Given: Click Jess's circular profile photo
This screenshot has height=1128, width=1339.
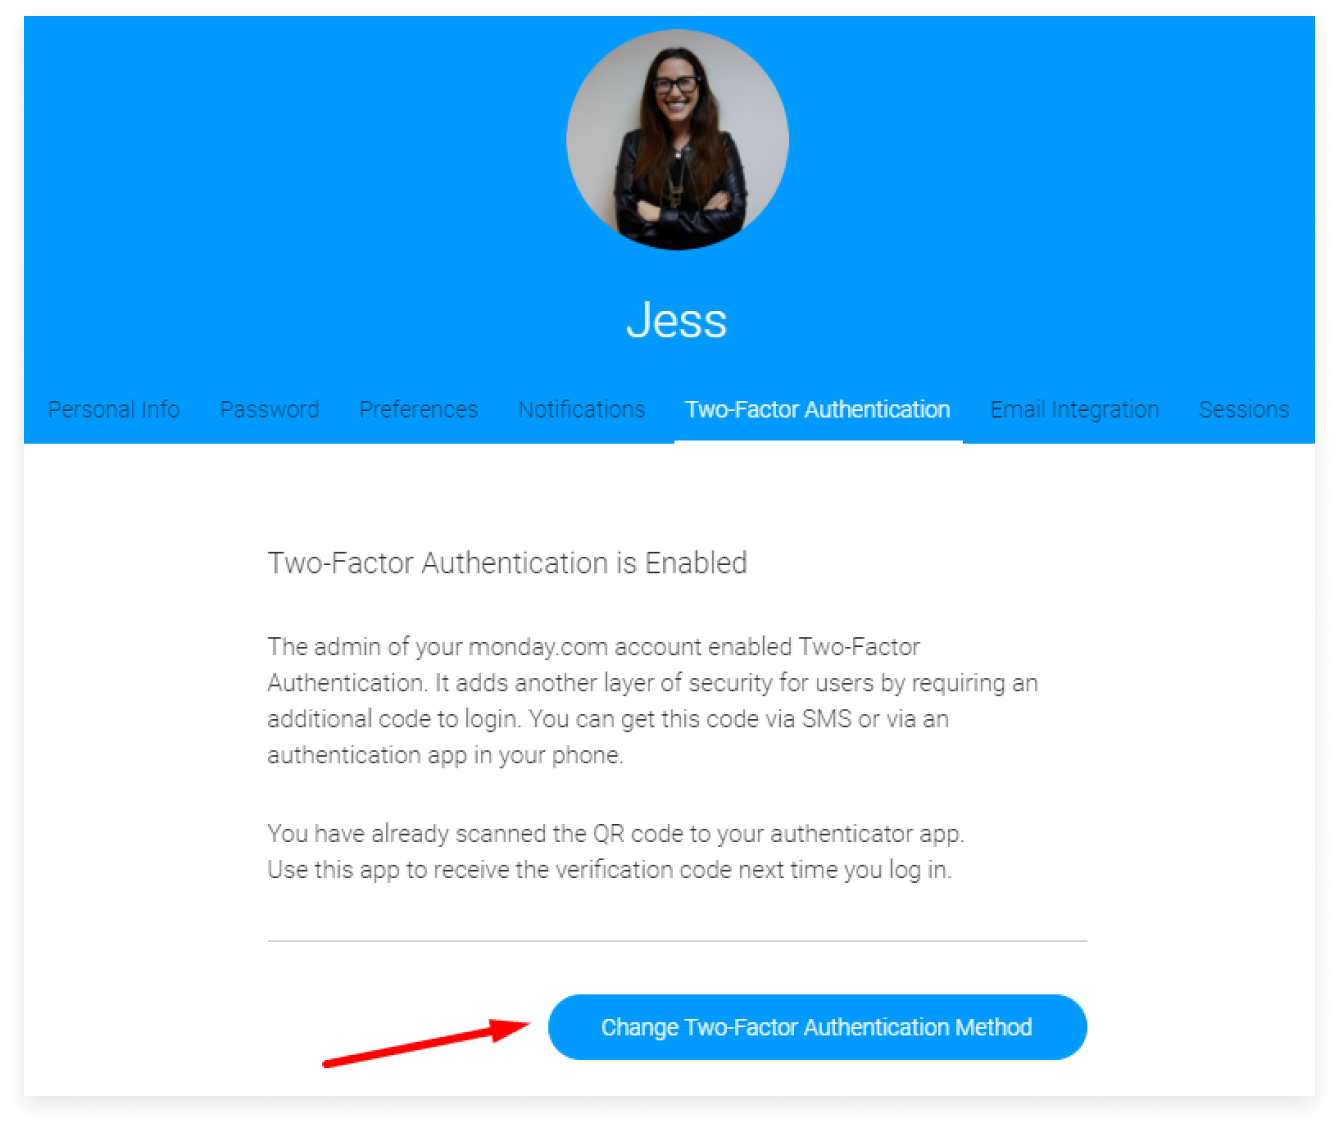Looking at the screenshot, I should click(x=677, y=140).
